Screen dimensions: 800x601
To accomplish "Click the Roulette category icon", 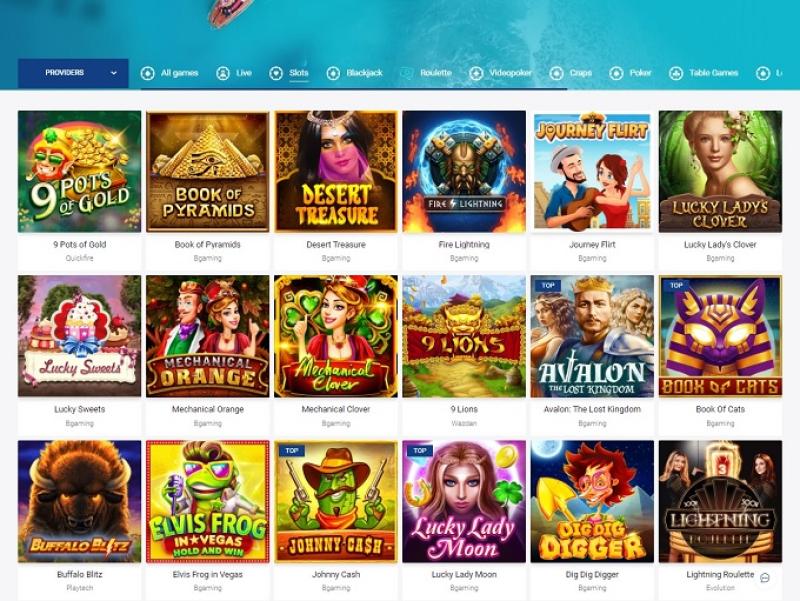I will pyautogui.click(x=407, y=73).
